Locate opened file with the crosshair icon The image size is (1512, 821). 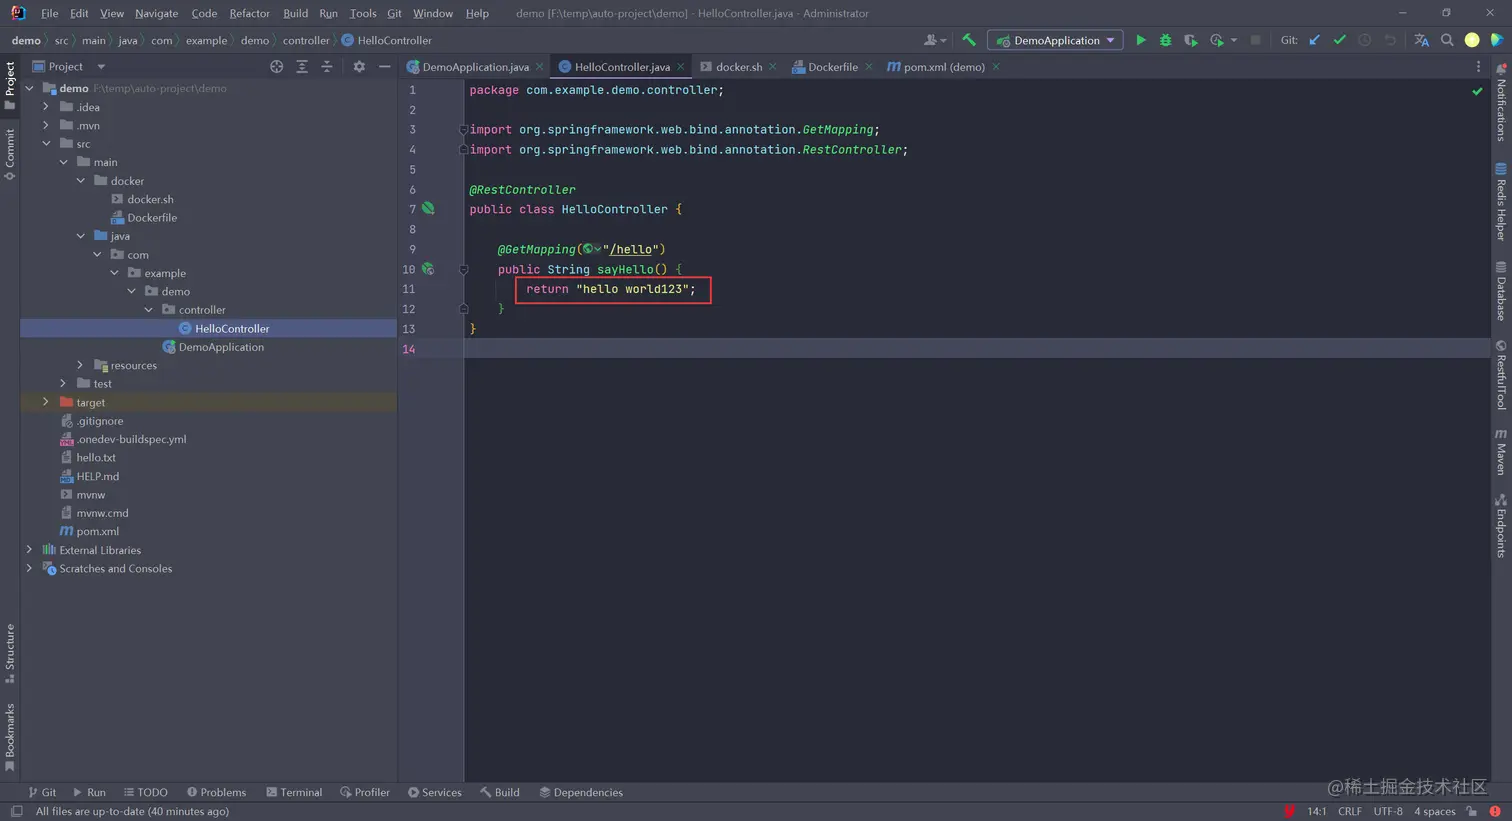pos(276,67)
